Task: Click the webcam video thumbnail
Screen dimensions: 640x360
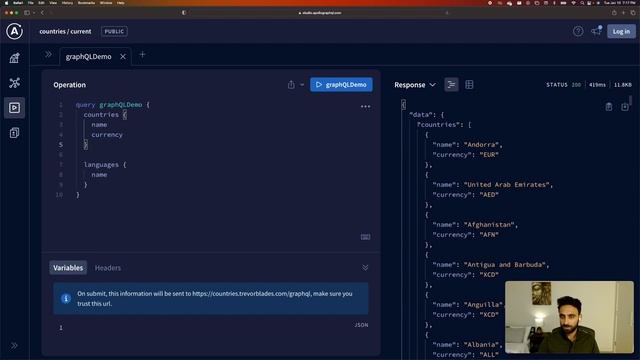Action: 569,317
